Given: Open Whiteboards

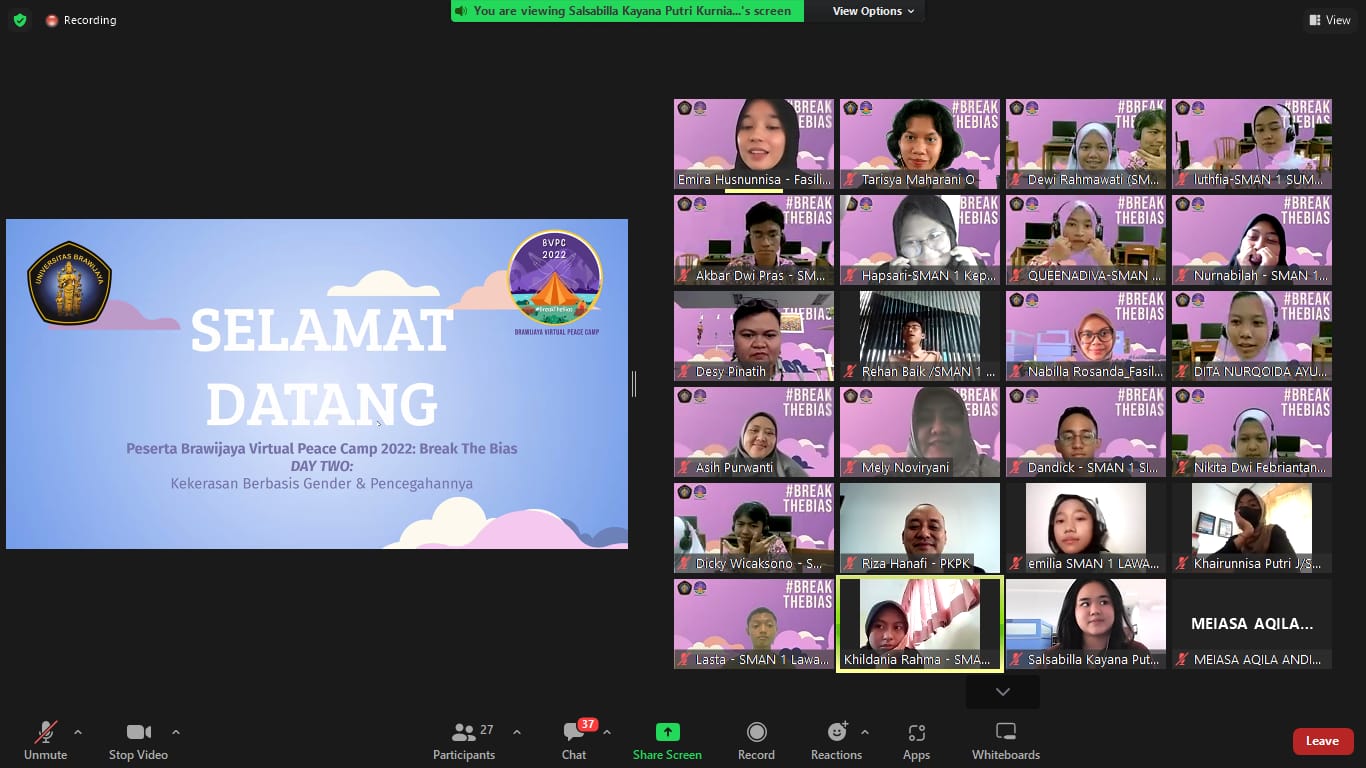Looking at the screenshot, I should [x=1006, y=741].
